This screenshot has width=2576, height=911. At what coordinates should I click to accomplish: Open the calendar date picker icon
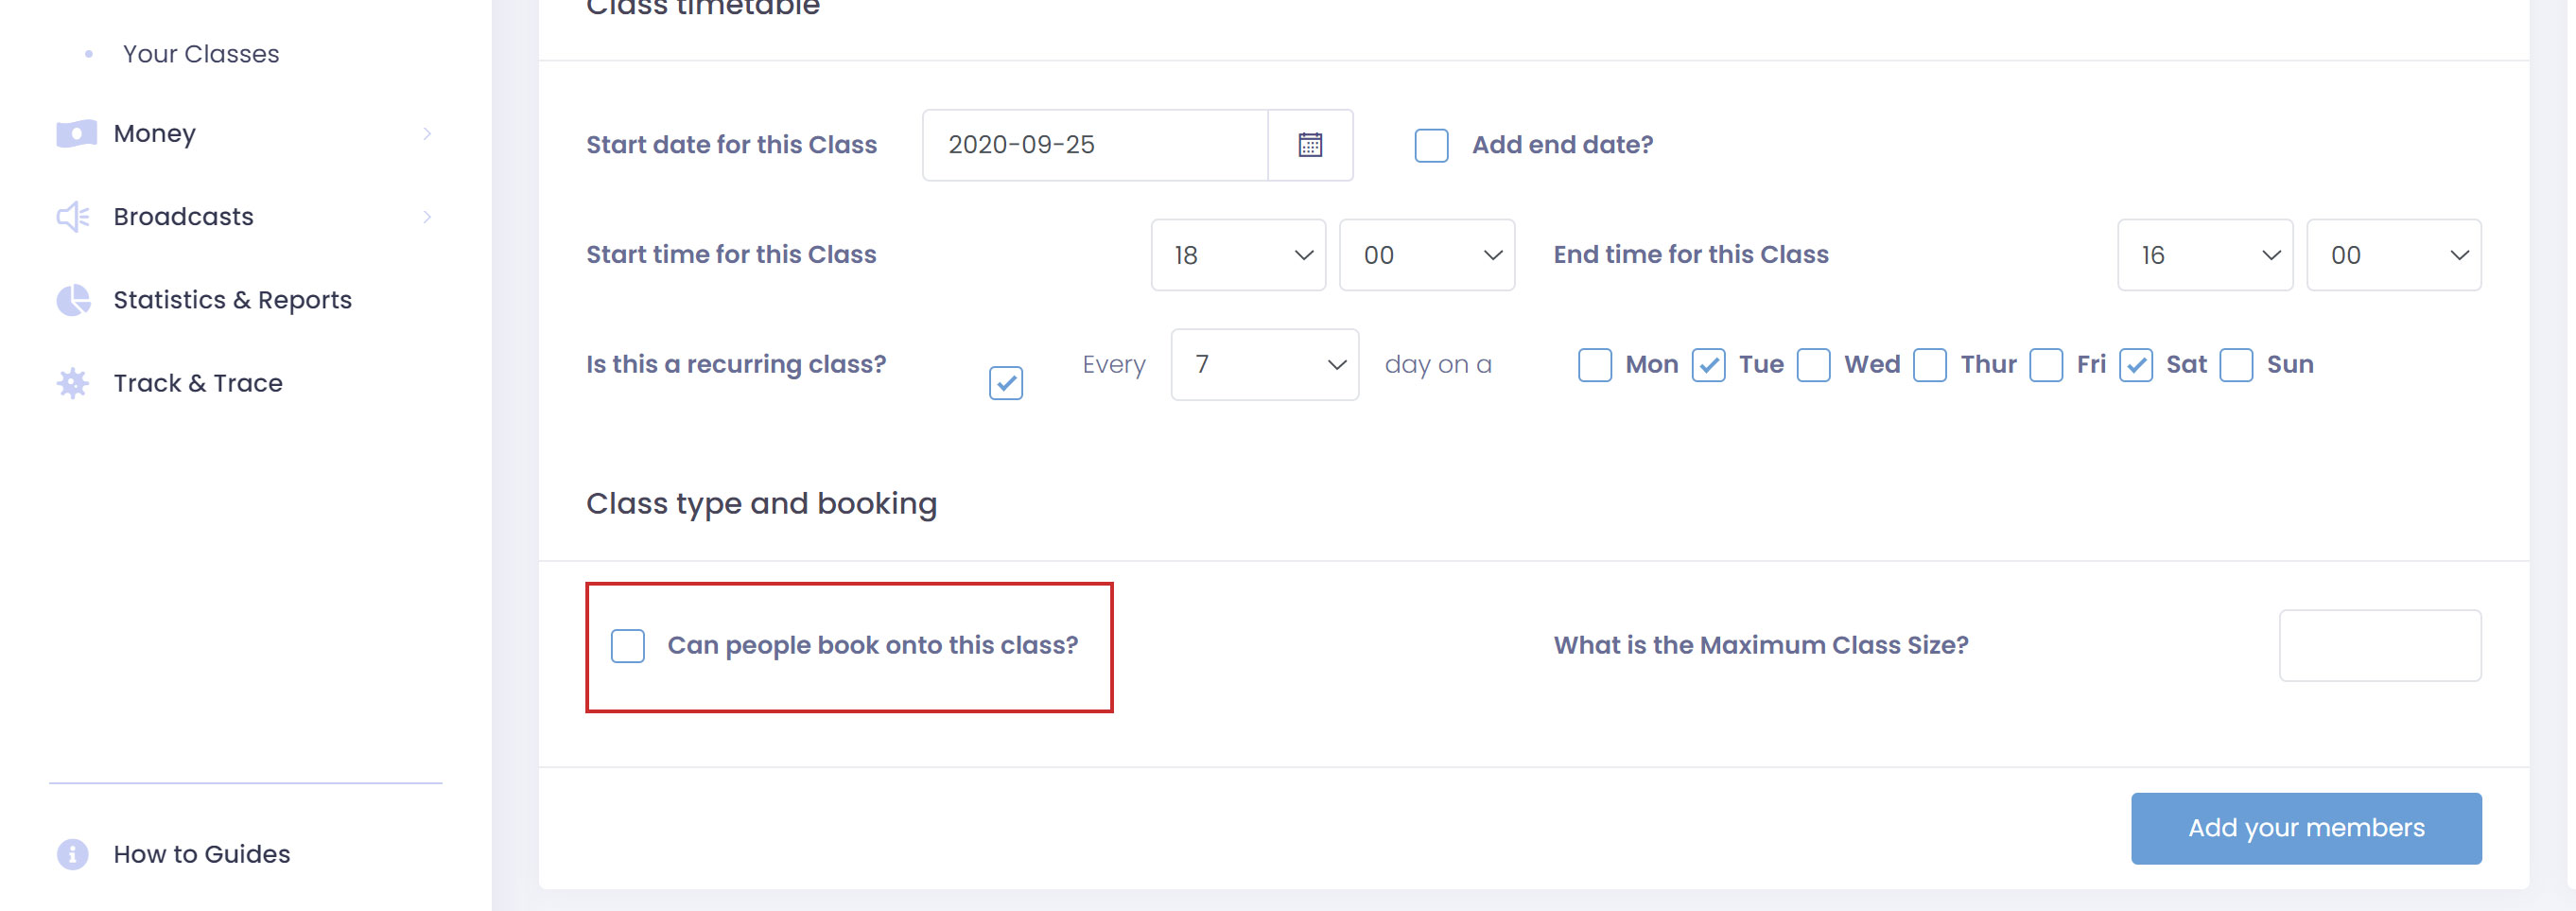pyautogui.click(x=1310, y=145)
